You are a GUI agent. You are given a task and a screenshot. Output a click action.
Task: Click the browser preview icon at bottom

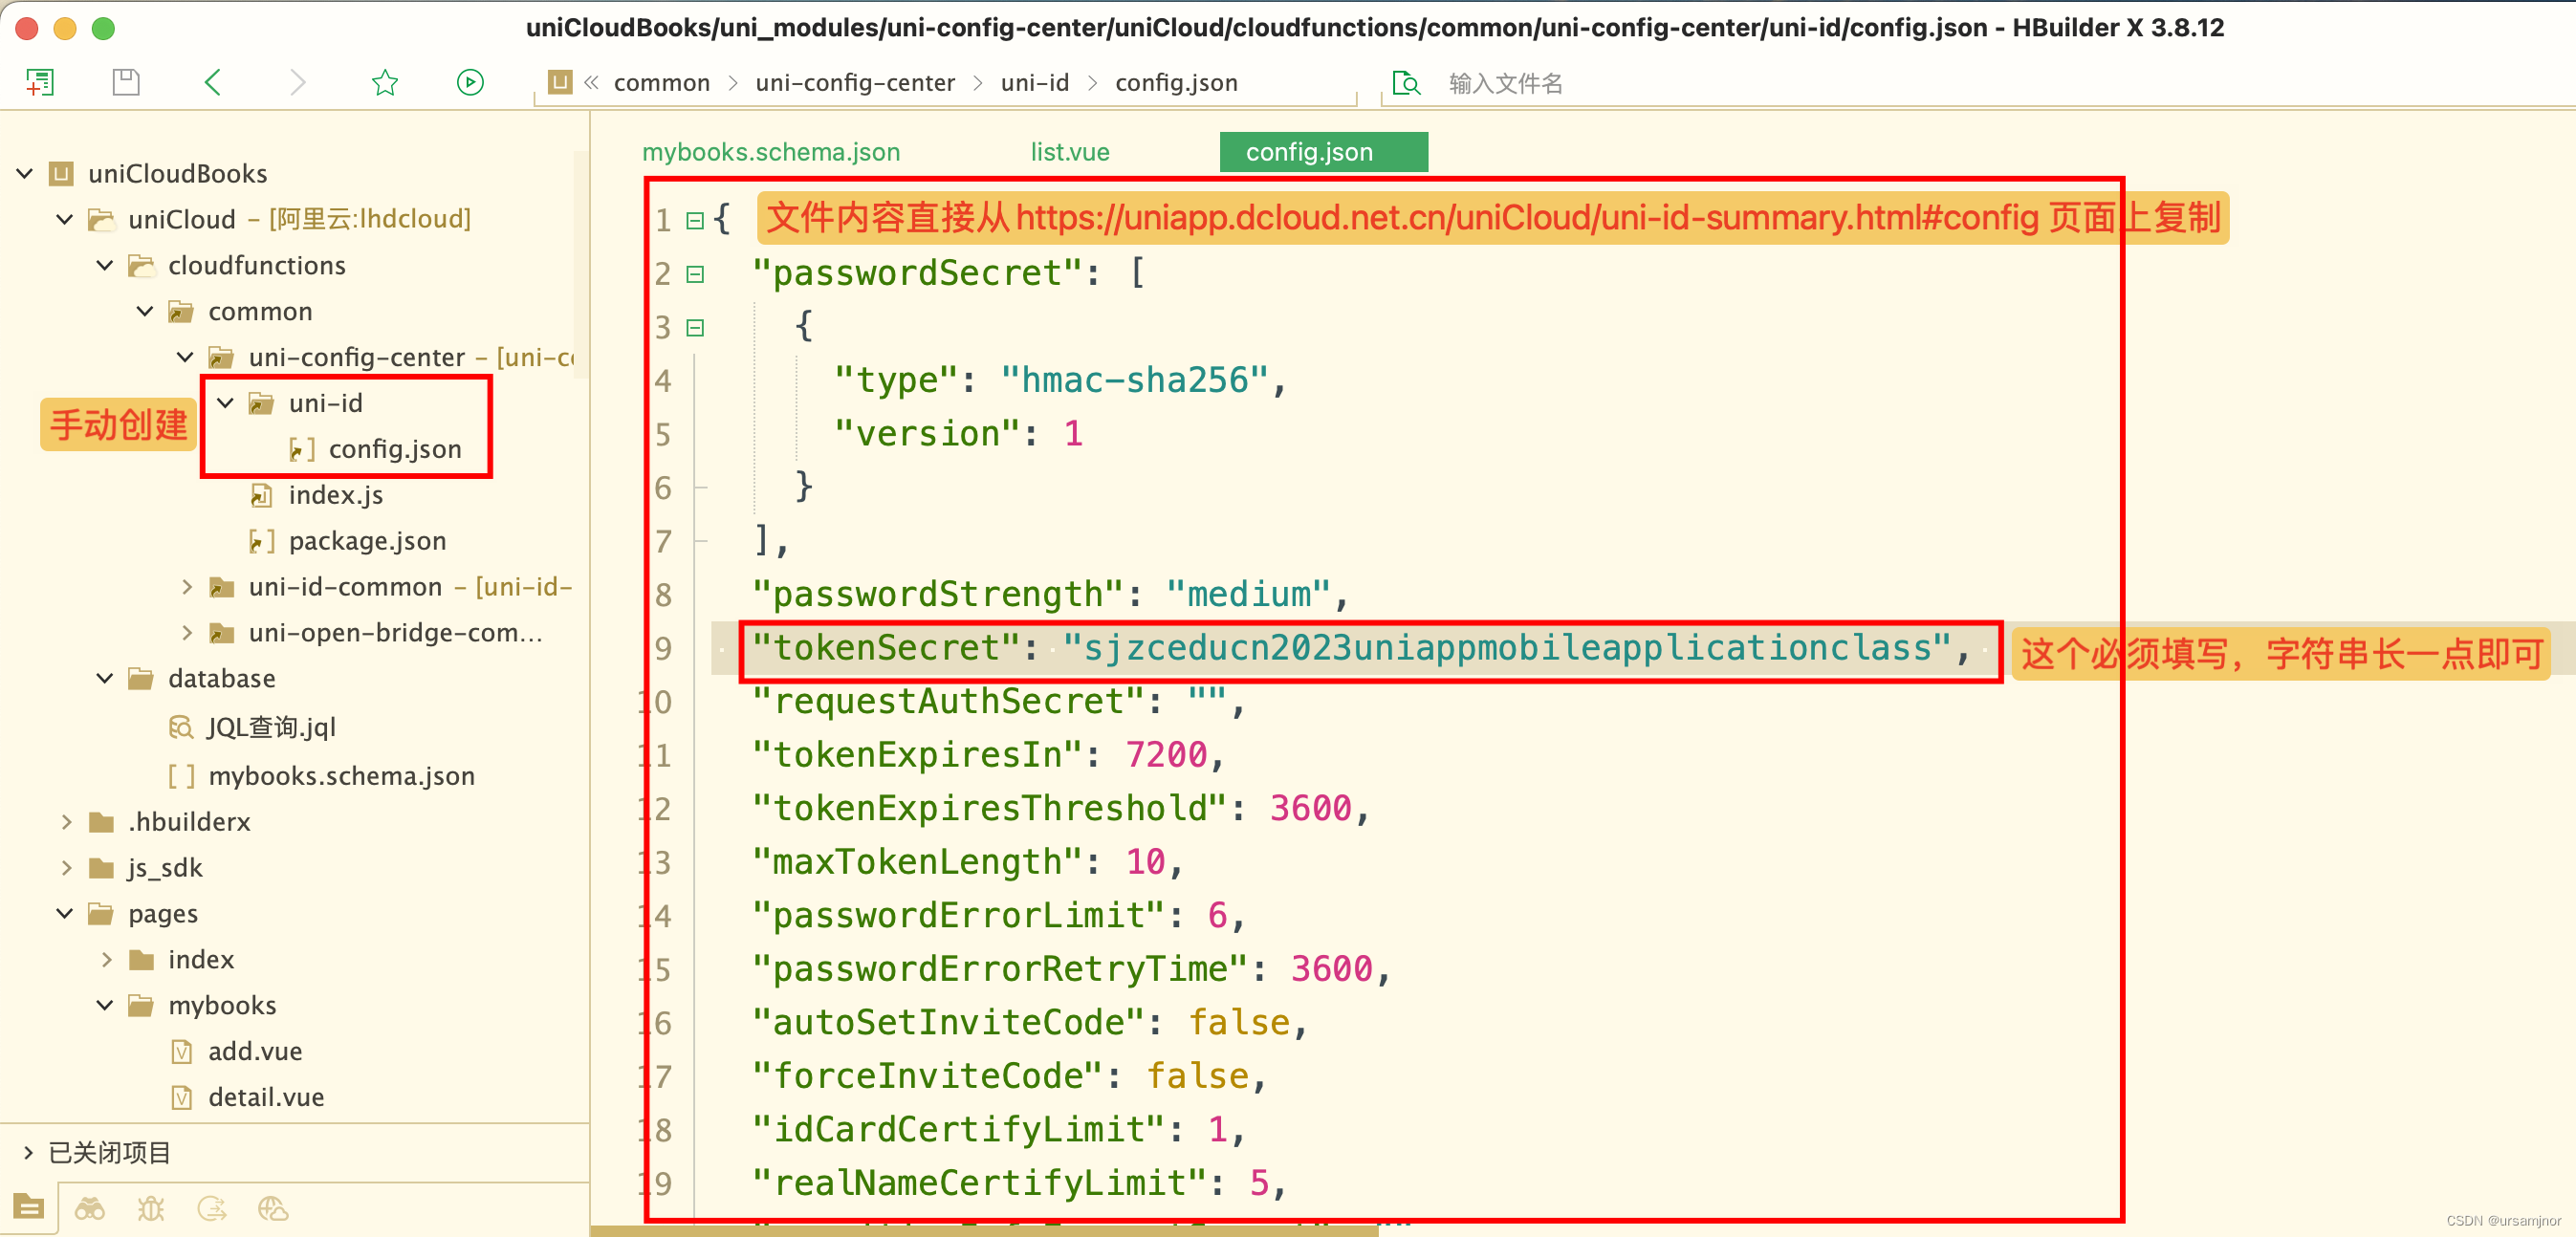tap(273, 1209)
